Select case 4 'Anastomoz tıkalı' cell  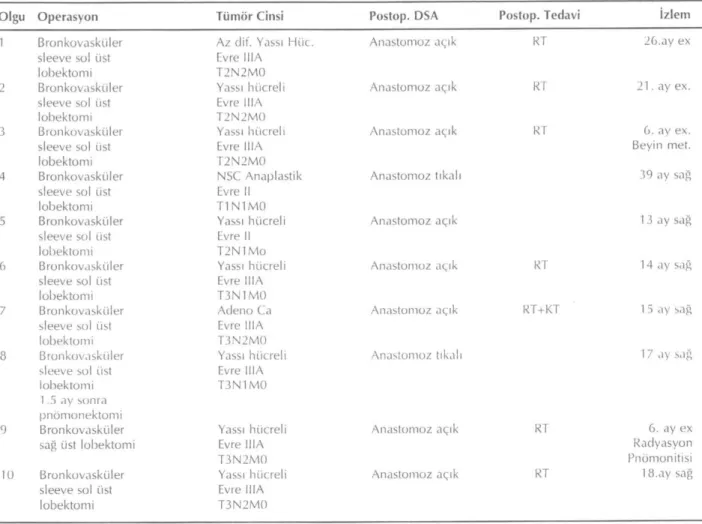pyautogui.click(x=415, y=176)
